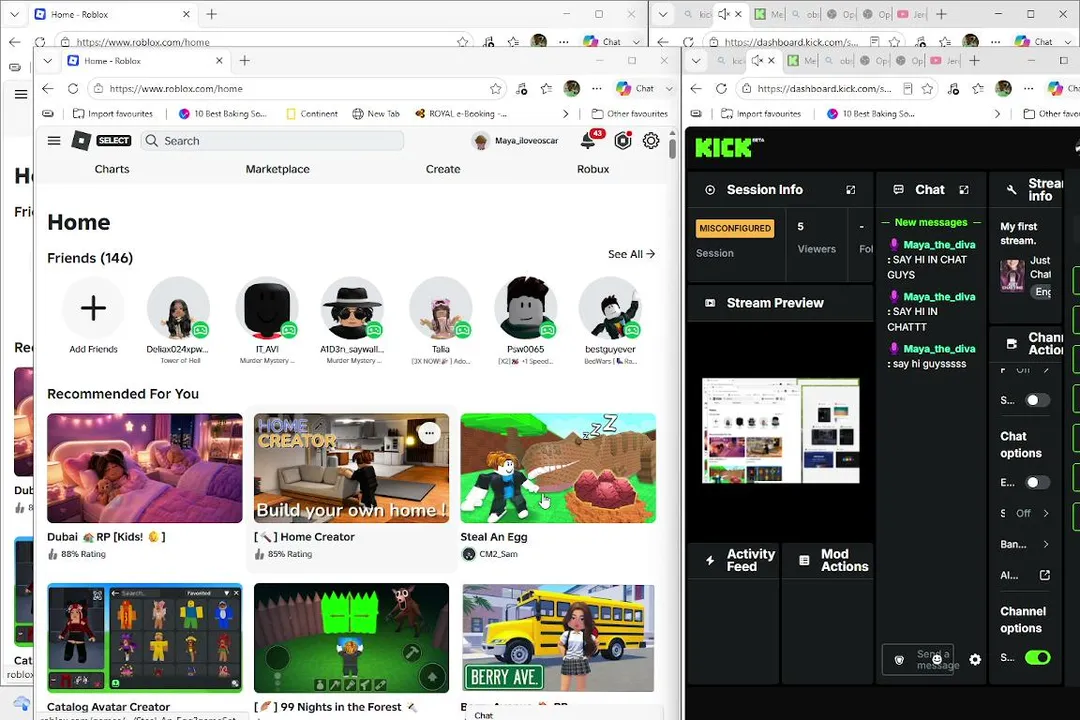Image resolution: width=1080 pixels, height=720 pixels.
Task: Open browser profile avatar in front Roblox window
Action: pyautogui.click(x=572, y=88)
